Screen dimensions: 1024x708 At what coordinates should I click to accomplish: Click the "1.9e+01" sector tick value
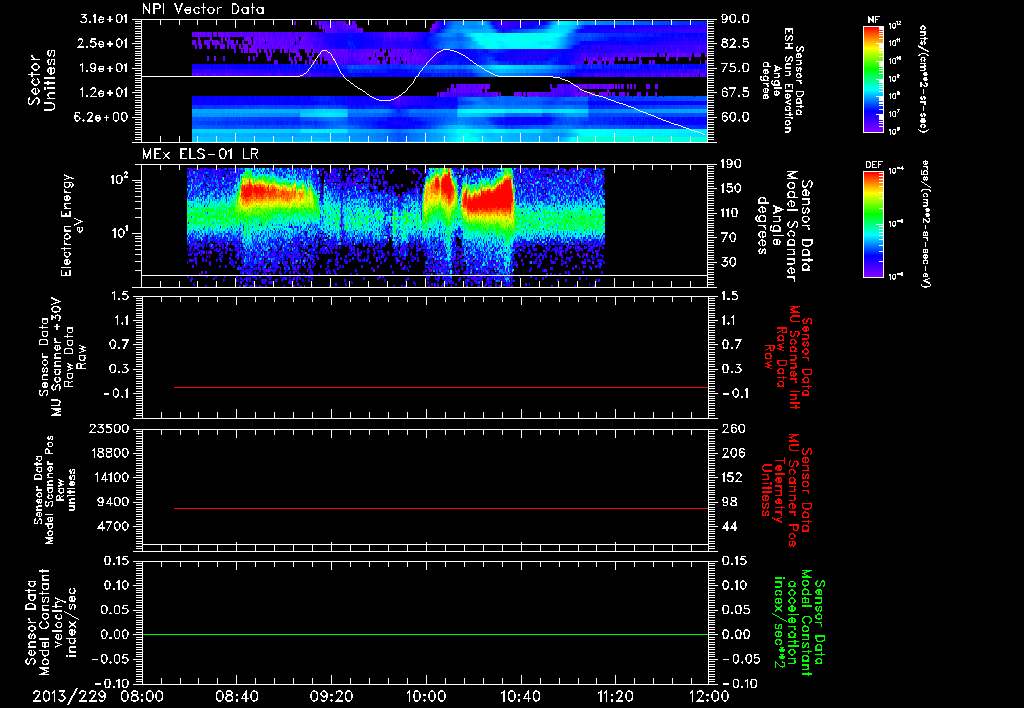(x=104, y=68)
